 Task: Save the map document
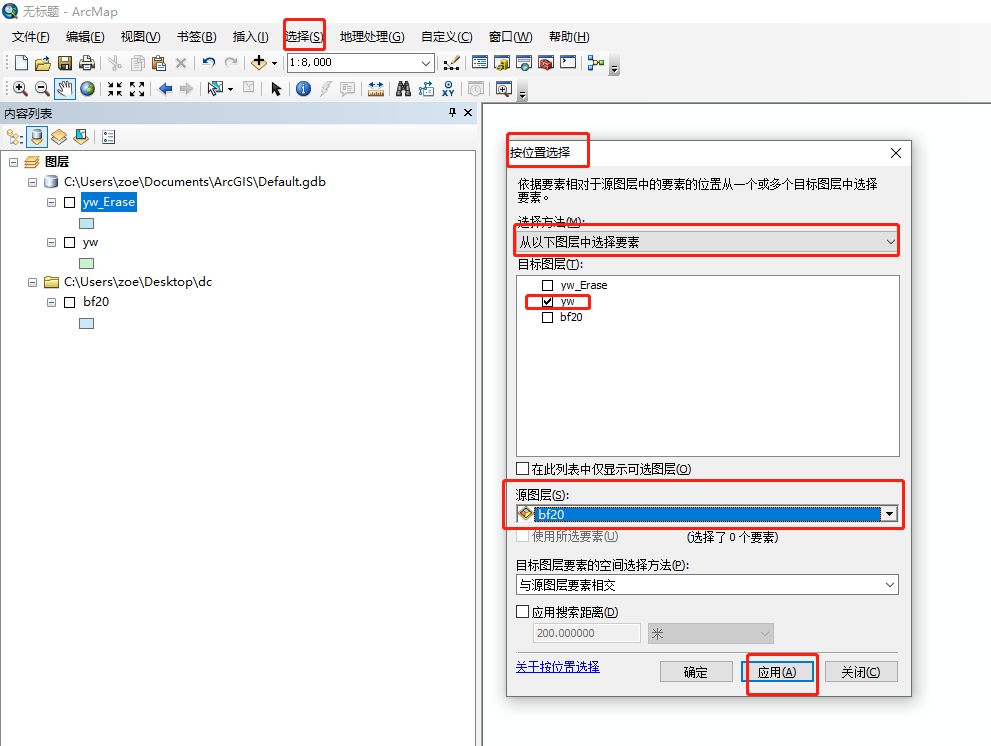[64, 63]
